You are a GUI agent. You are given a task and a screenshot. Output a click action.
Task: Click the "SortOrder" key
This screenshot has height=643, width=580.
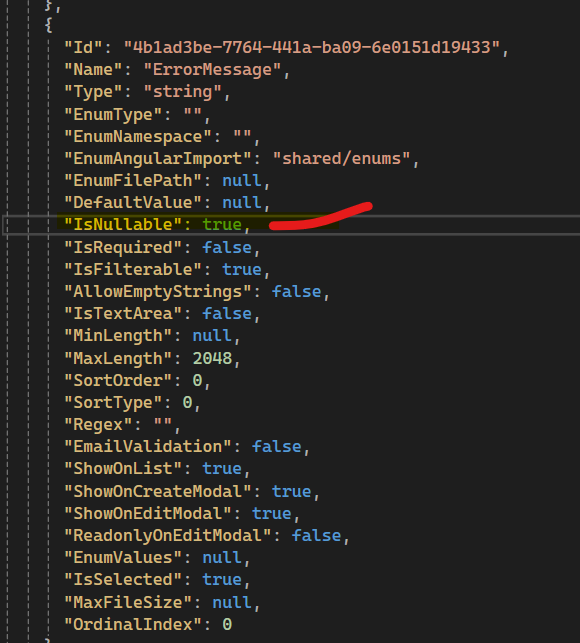click(x=118, y=381)
